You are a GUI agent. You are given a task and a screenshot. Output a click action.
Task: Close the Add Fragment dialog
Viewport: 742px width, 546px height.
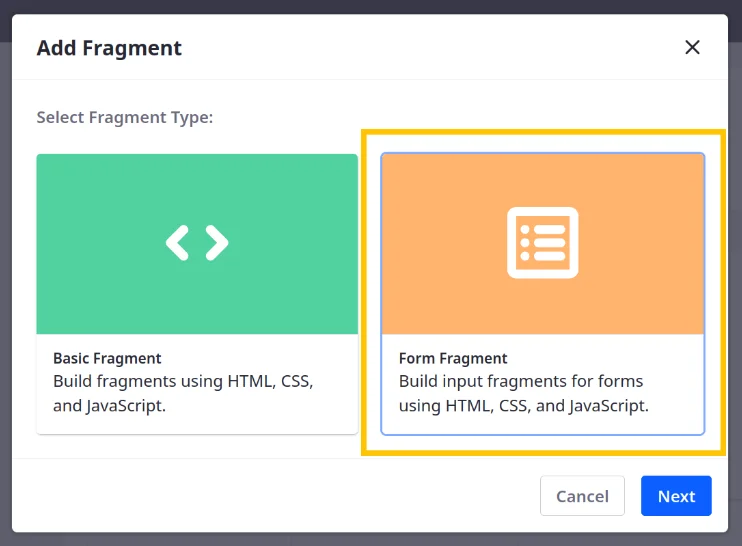(692, 47)
